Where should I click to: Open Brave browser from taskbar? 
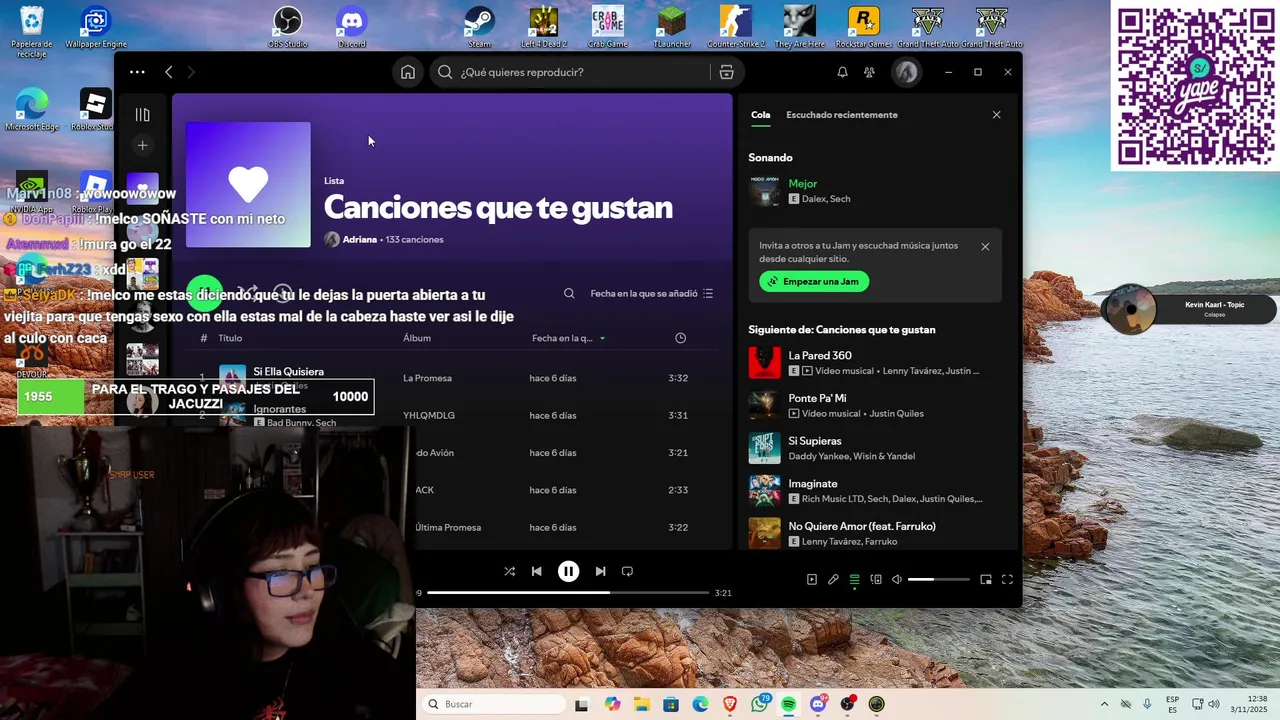[730, 704]
